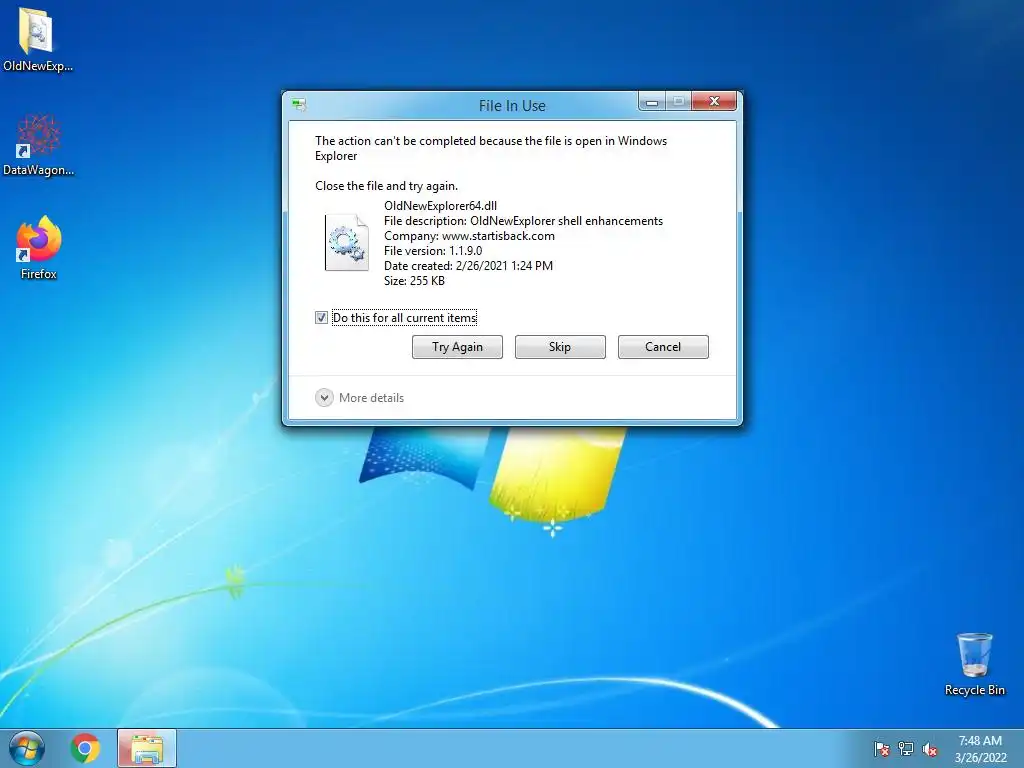Image resolution: width=1024 pixels, height=768 pixels.
Task: Open the Windows Start menu orb
Action: click(x=27, y=748)
